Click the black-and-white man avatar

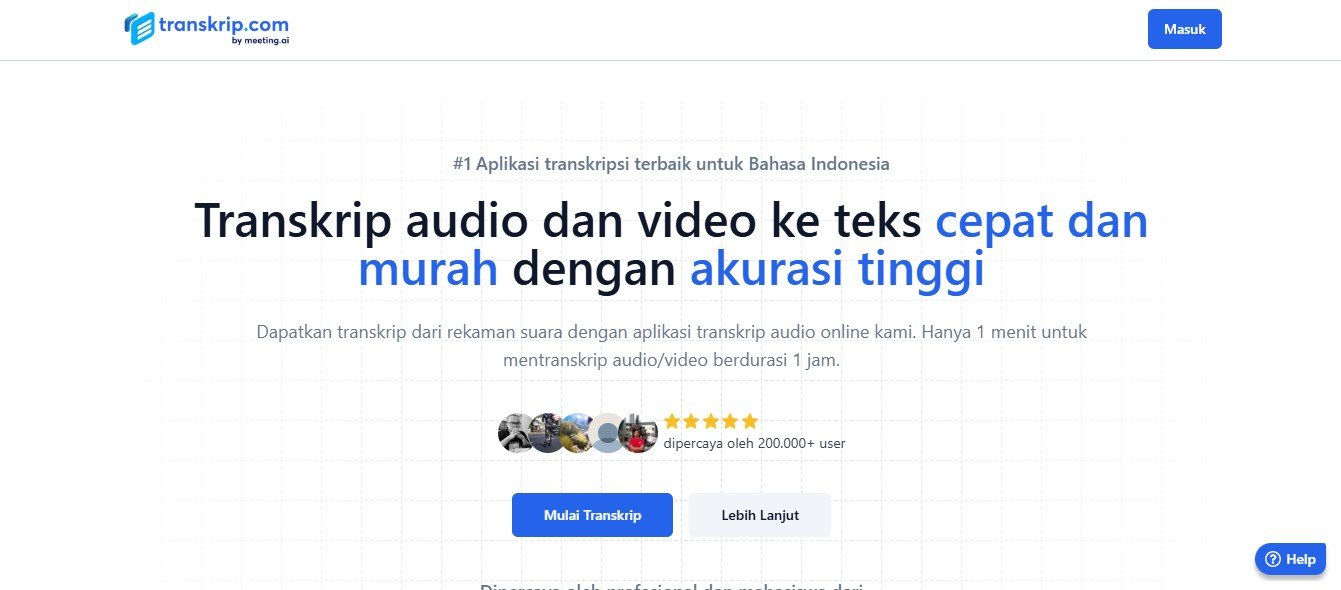pos(516,433)
